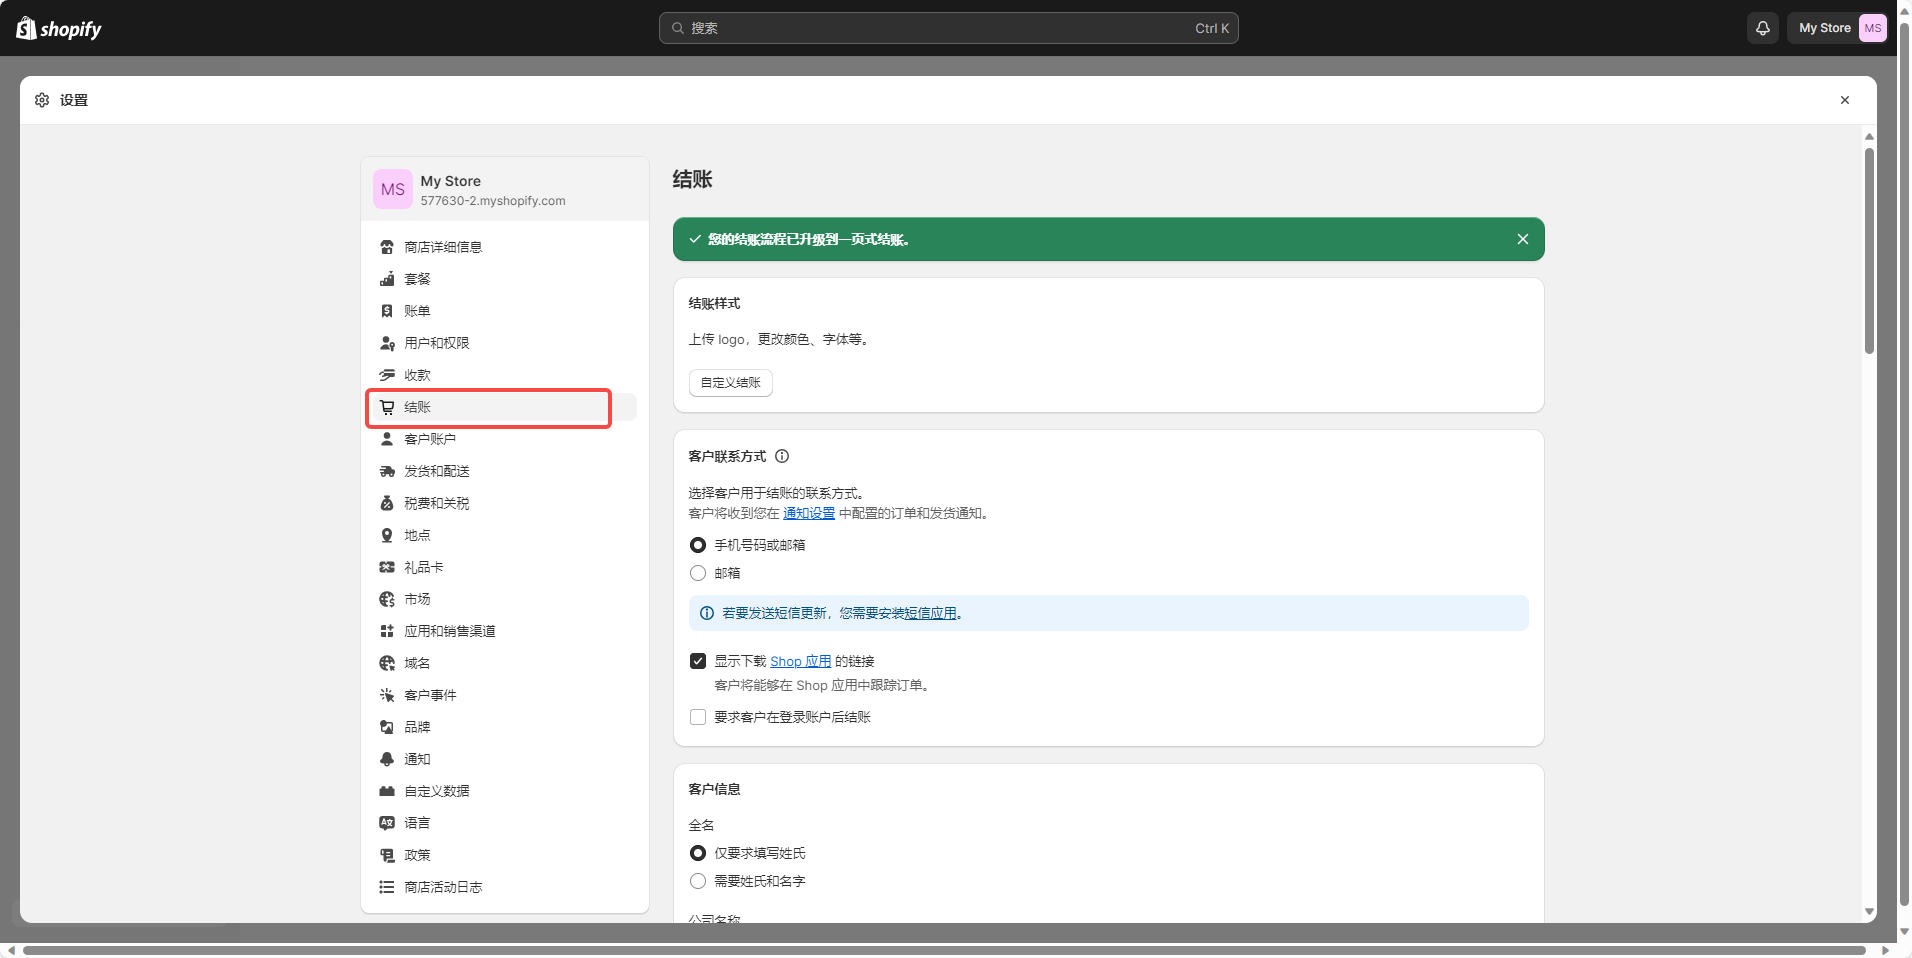Click the 应用和销售渠道 apps icon

pos(387,631)
